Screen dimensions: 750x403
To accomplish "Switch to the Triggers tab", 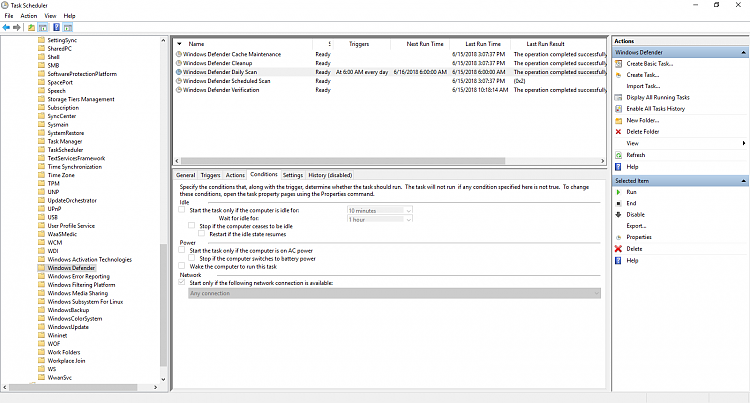I will click(210, 175).
